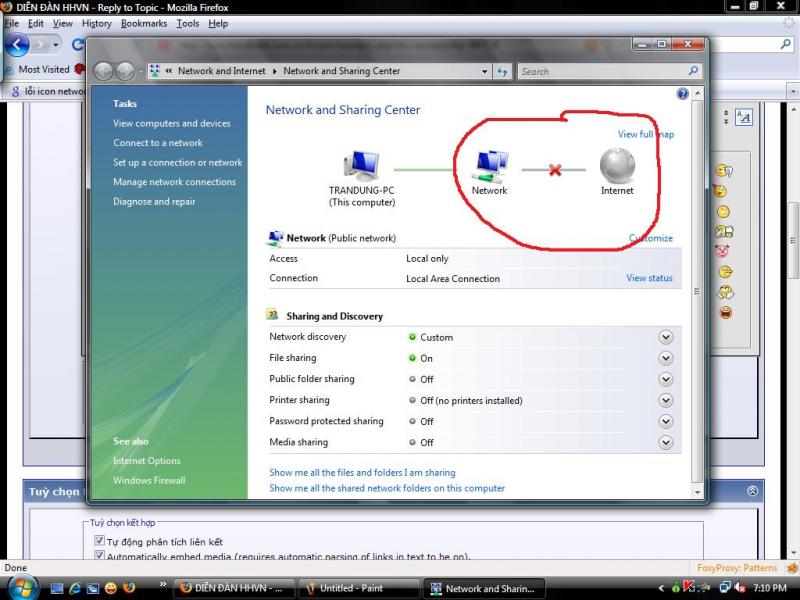Click the refresh button beside address bar
Screen dimensions: 800x600
(503, 71)
